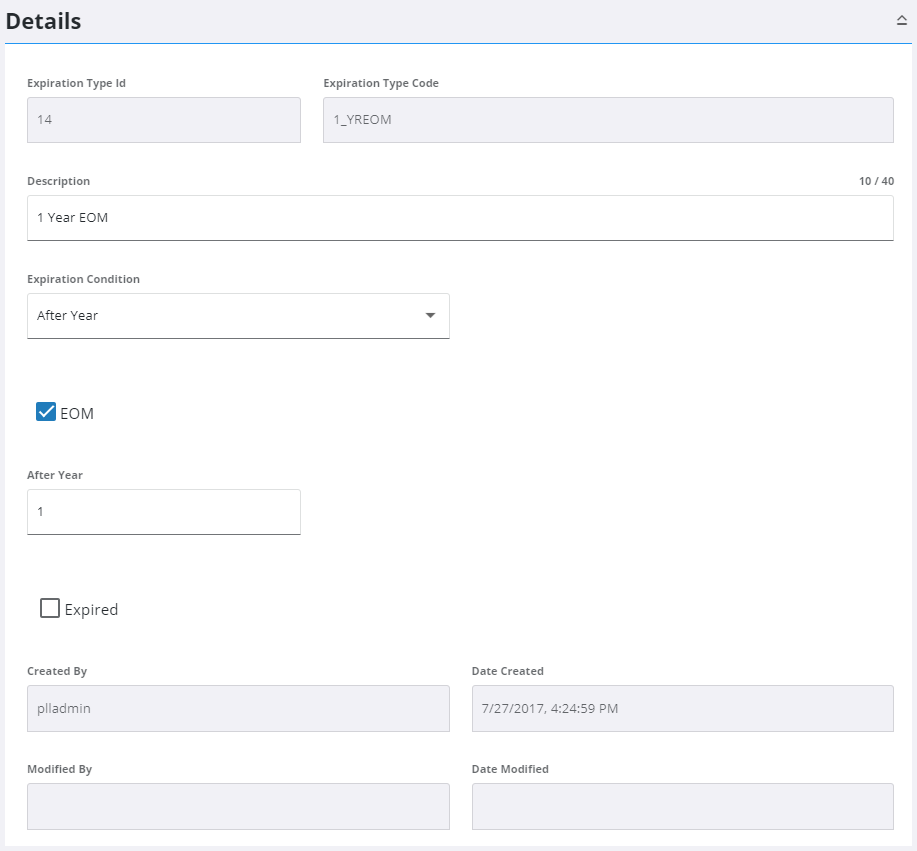Click the Expiration Type Id field
The image size is (917, 851).
[164, 120]
